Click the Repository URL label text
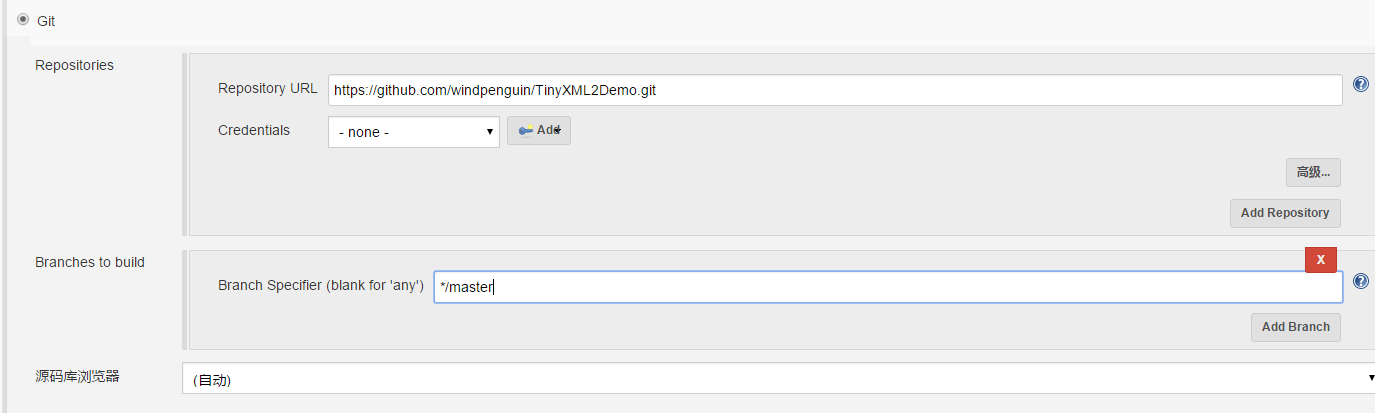The height and width of the screenshot is (413, 1375). point(267,88)
